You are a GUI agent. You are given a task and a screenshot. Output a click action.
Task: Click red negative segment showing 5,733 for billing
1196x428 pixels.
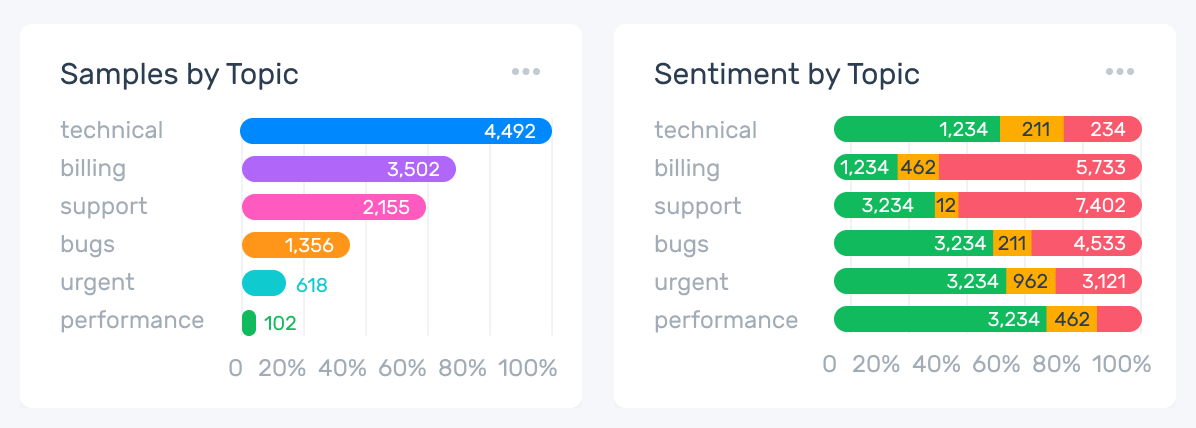pyautogui.click(x=1040, y=168)
